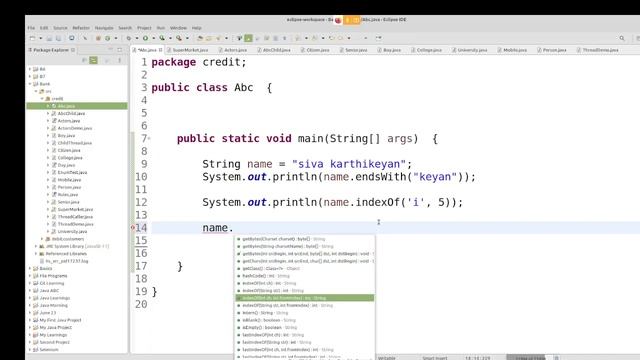Open the Search menu
This screenshot has width=640, height=360.
click(125, 28)
